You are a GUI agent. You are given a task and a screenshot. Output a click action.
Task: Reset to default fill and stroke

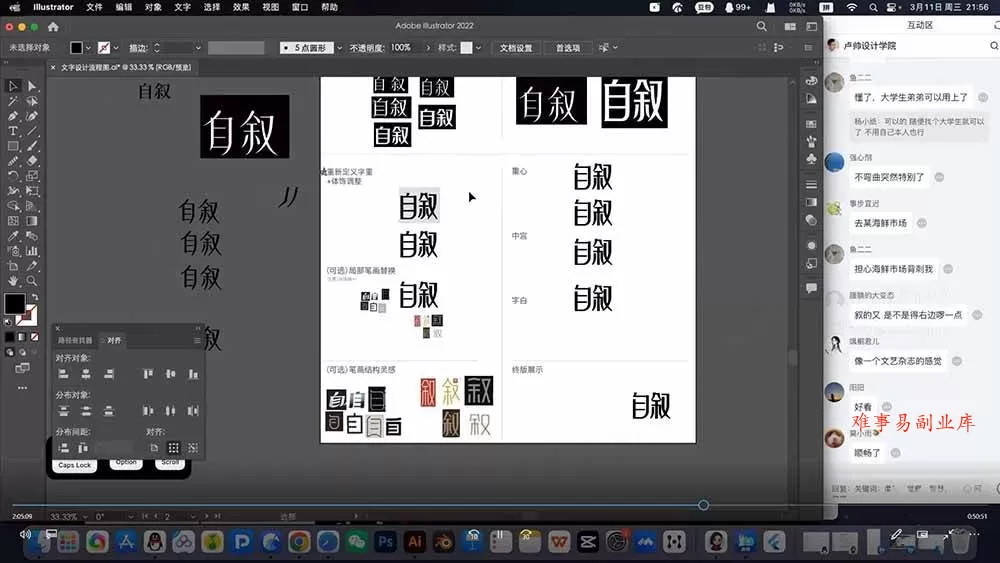[8, 321]
